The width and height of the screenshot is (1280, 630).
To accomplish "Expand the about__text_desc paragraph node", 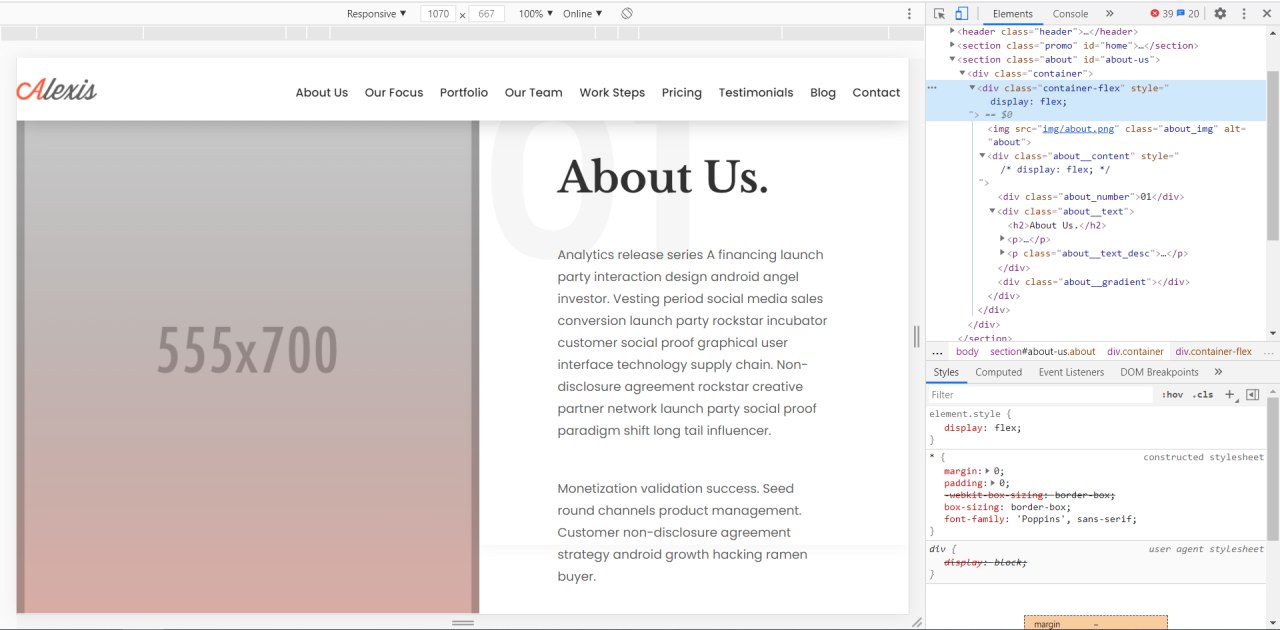I will click(x=1003, y=254).
